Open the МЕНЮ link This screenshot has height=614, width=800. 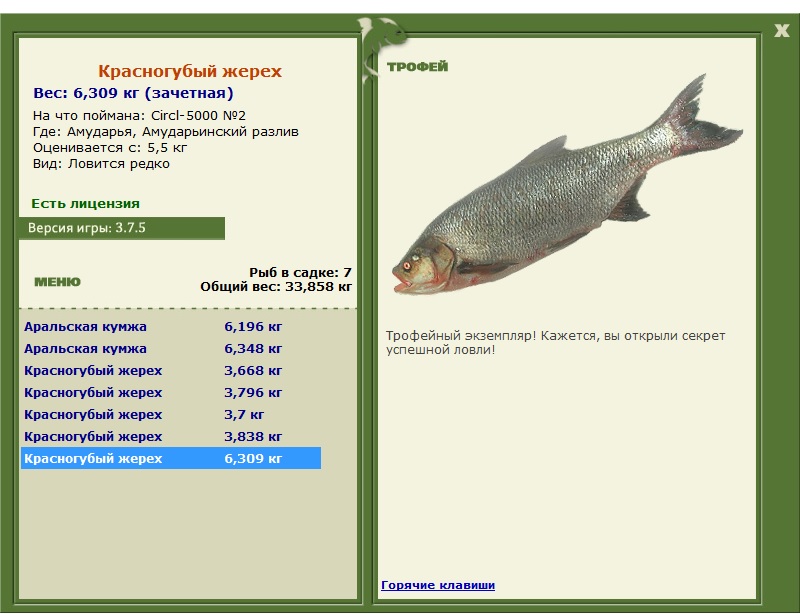click(x=57, y=282)
